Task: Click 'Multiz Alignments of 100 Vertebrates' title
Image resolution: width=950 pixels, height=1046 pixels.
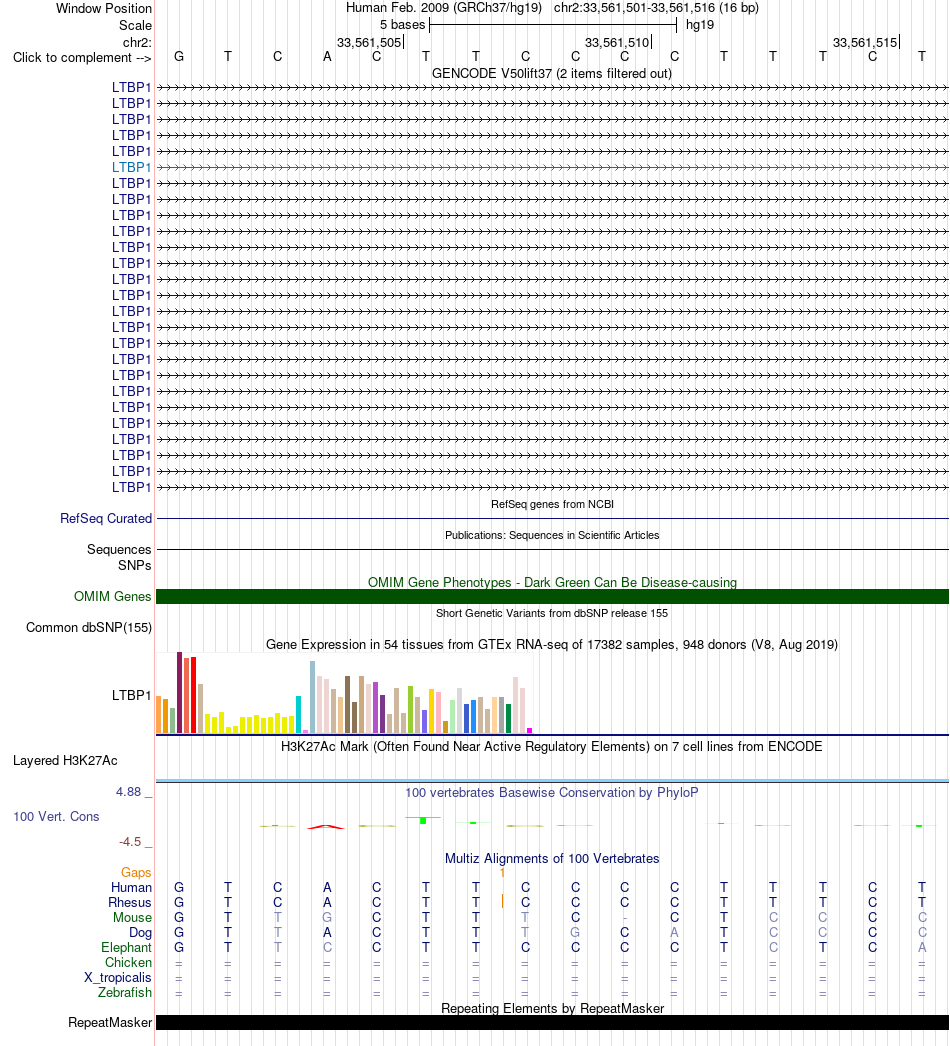Action: [552, 859]
